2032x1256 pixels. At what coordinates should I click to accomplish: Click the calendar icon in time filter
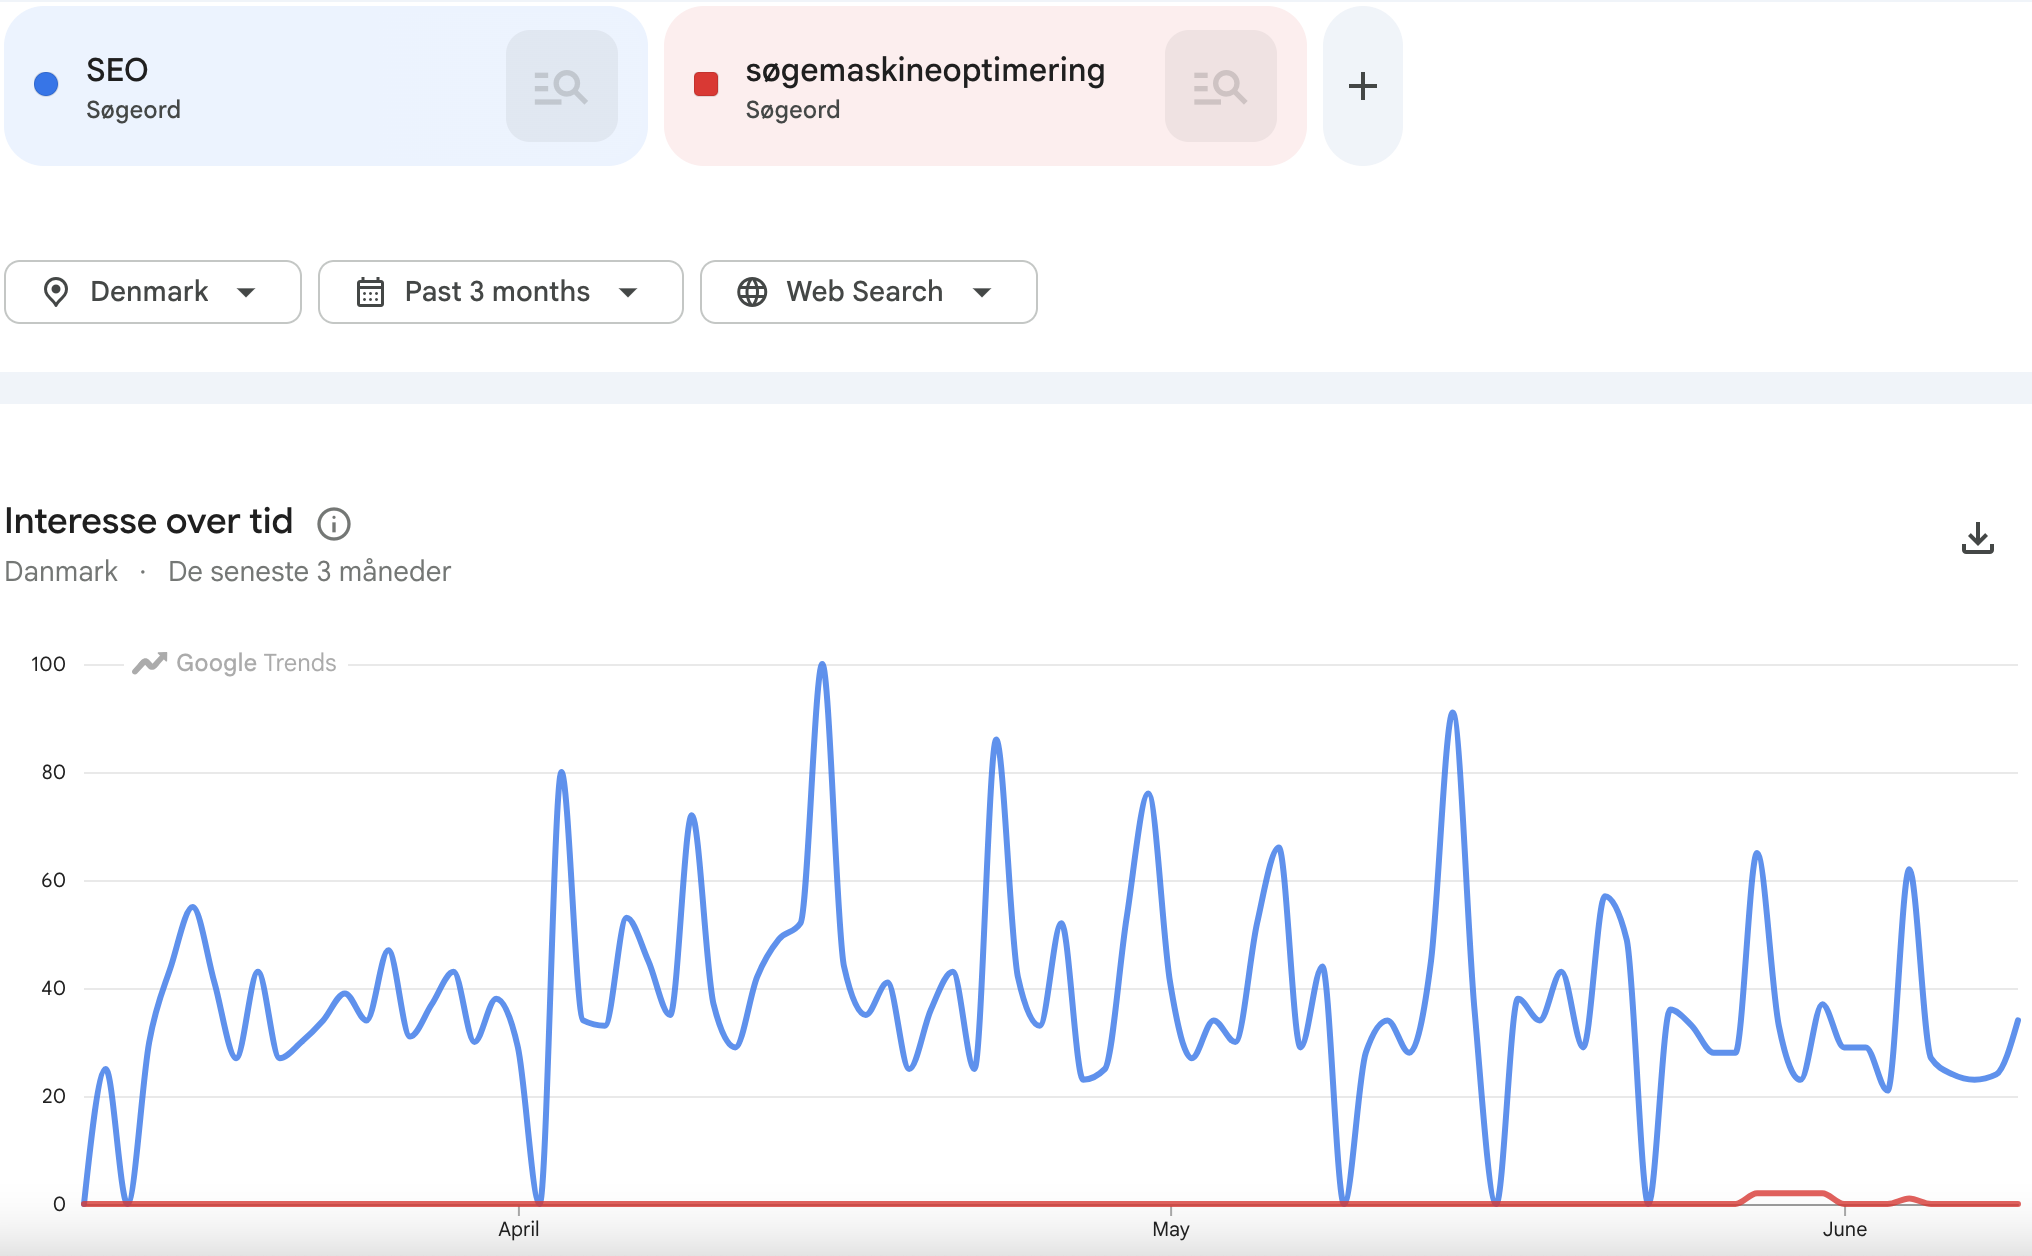pyautogui.click(x=370, y=292)
